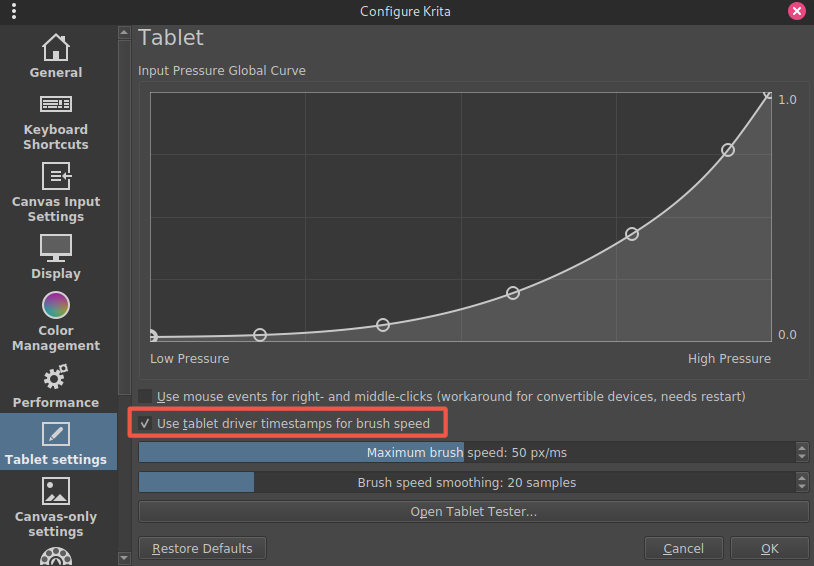Click the Tablet settings pen icon
Screen dimensions: 814x566
click(x=56, y=434)
